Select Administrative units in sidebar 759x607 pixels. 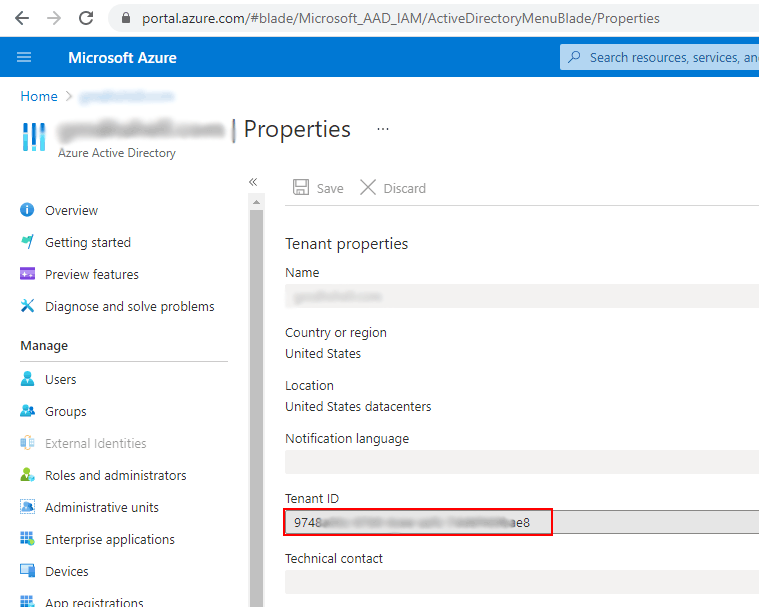pos(101,508)
